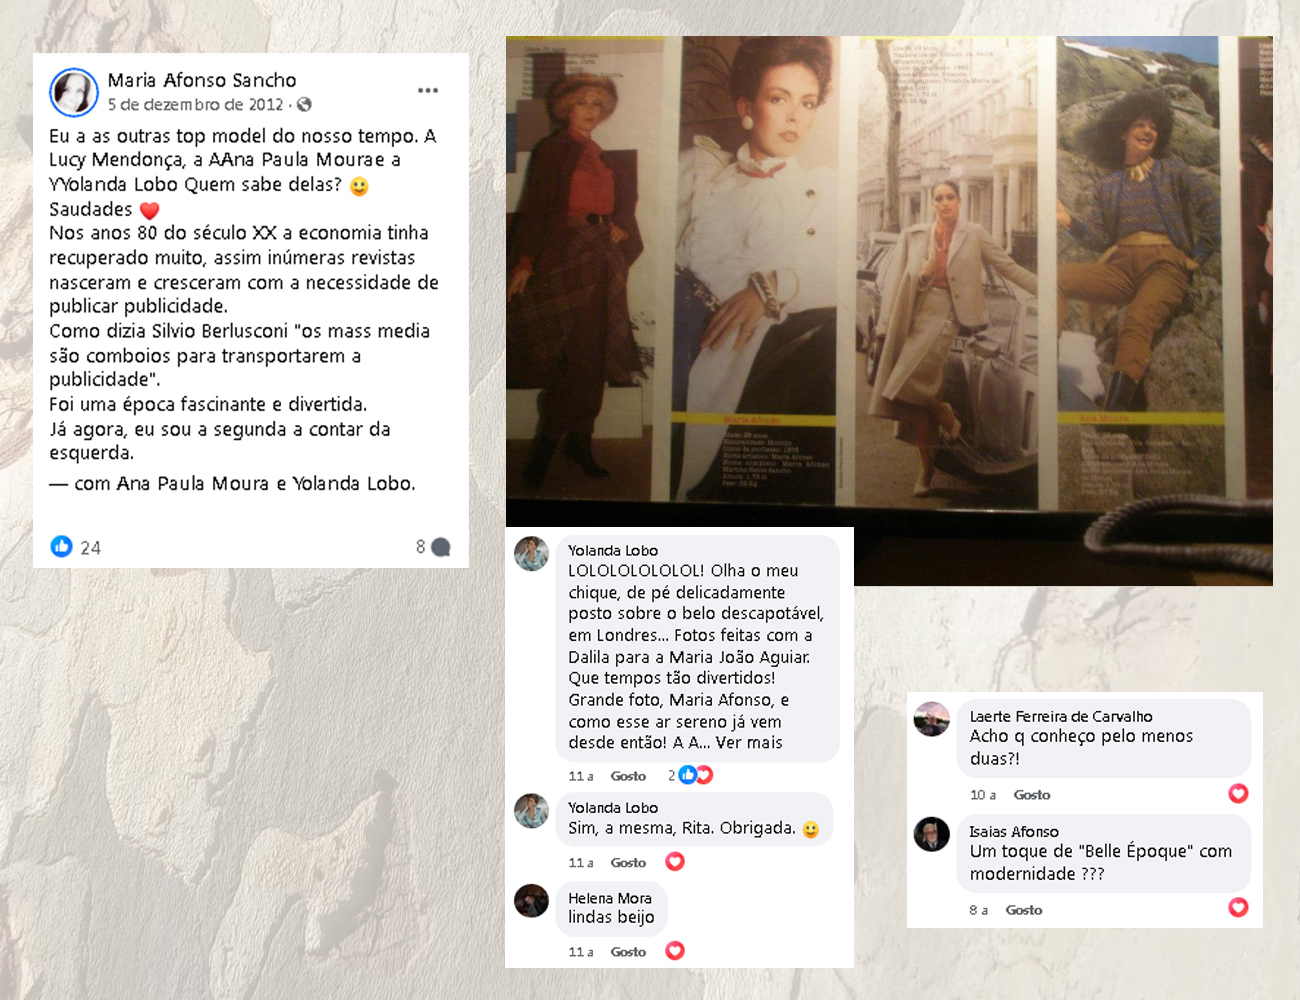Click heart reaction under 'Sim, a mesma, Rita'

point(675,861)
